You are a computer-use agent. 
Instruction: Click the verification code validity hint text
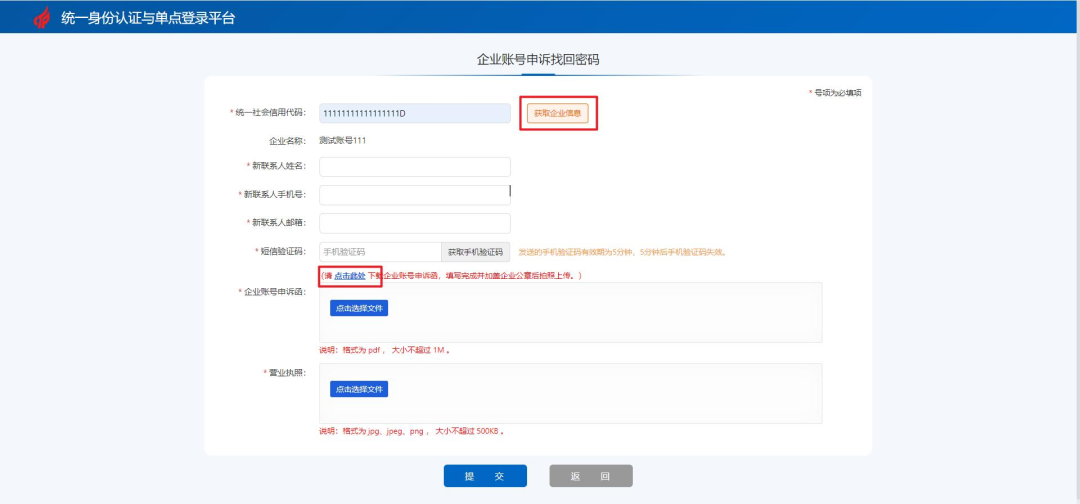pos(623,252)
